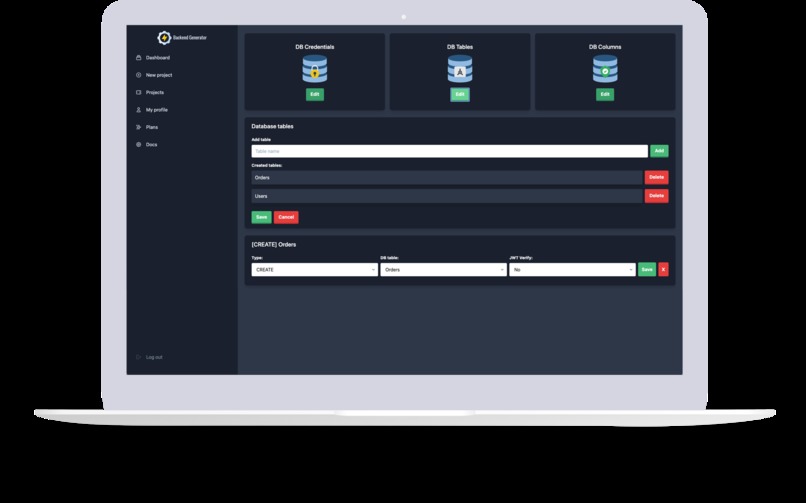
Task: Save the CREATE Orders endpoint
Action: [647, 270]
